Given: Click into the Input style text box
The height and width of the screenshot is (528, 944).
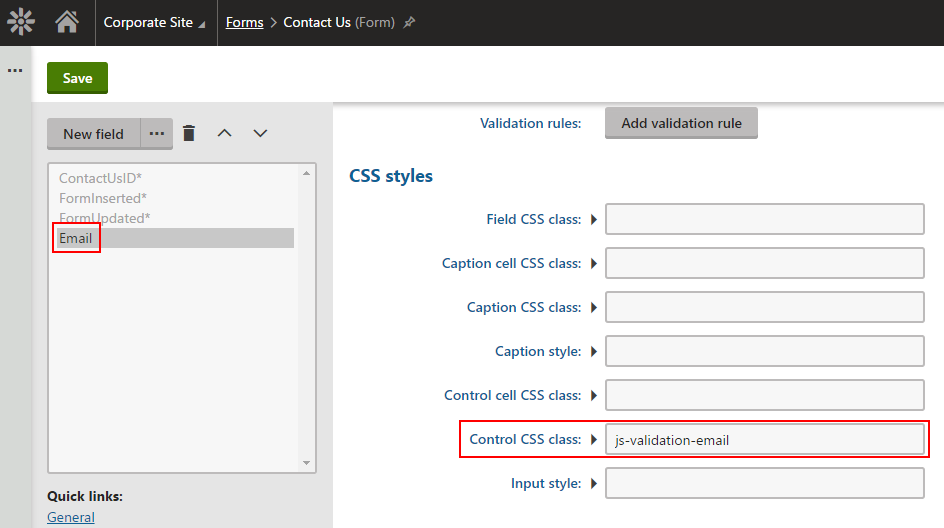Looking at the screenshot, I should pyautogui.click(x=764, y=483).
